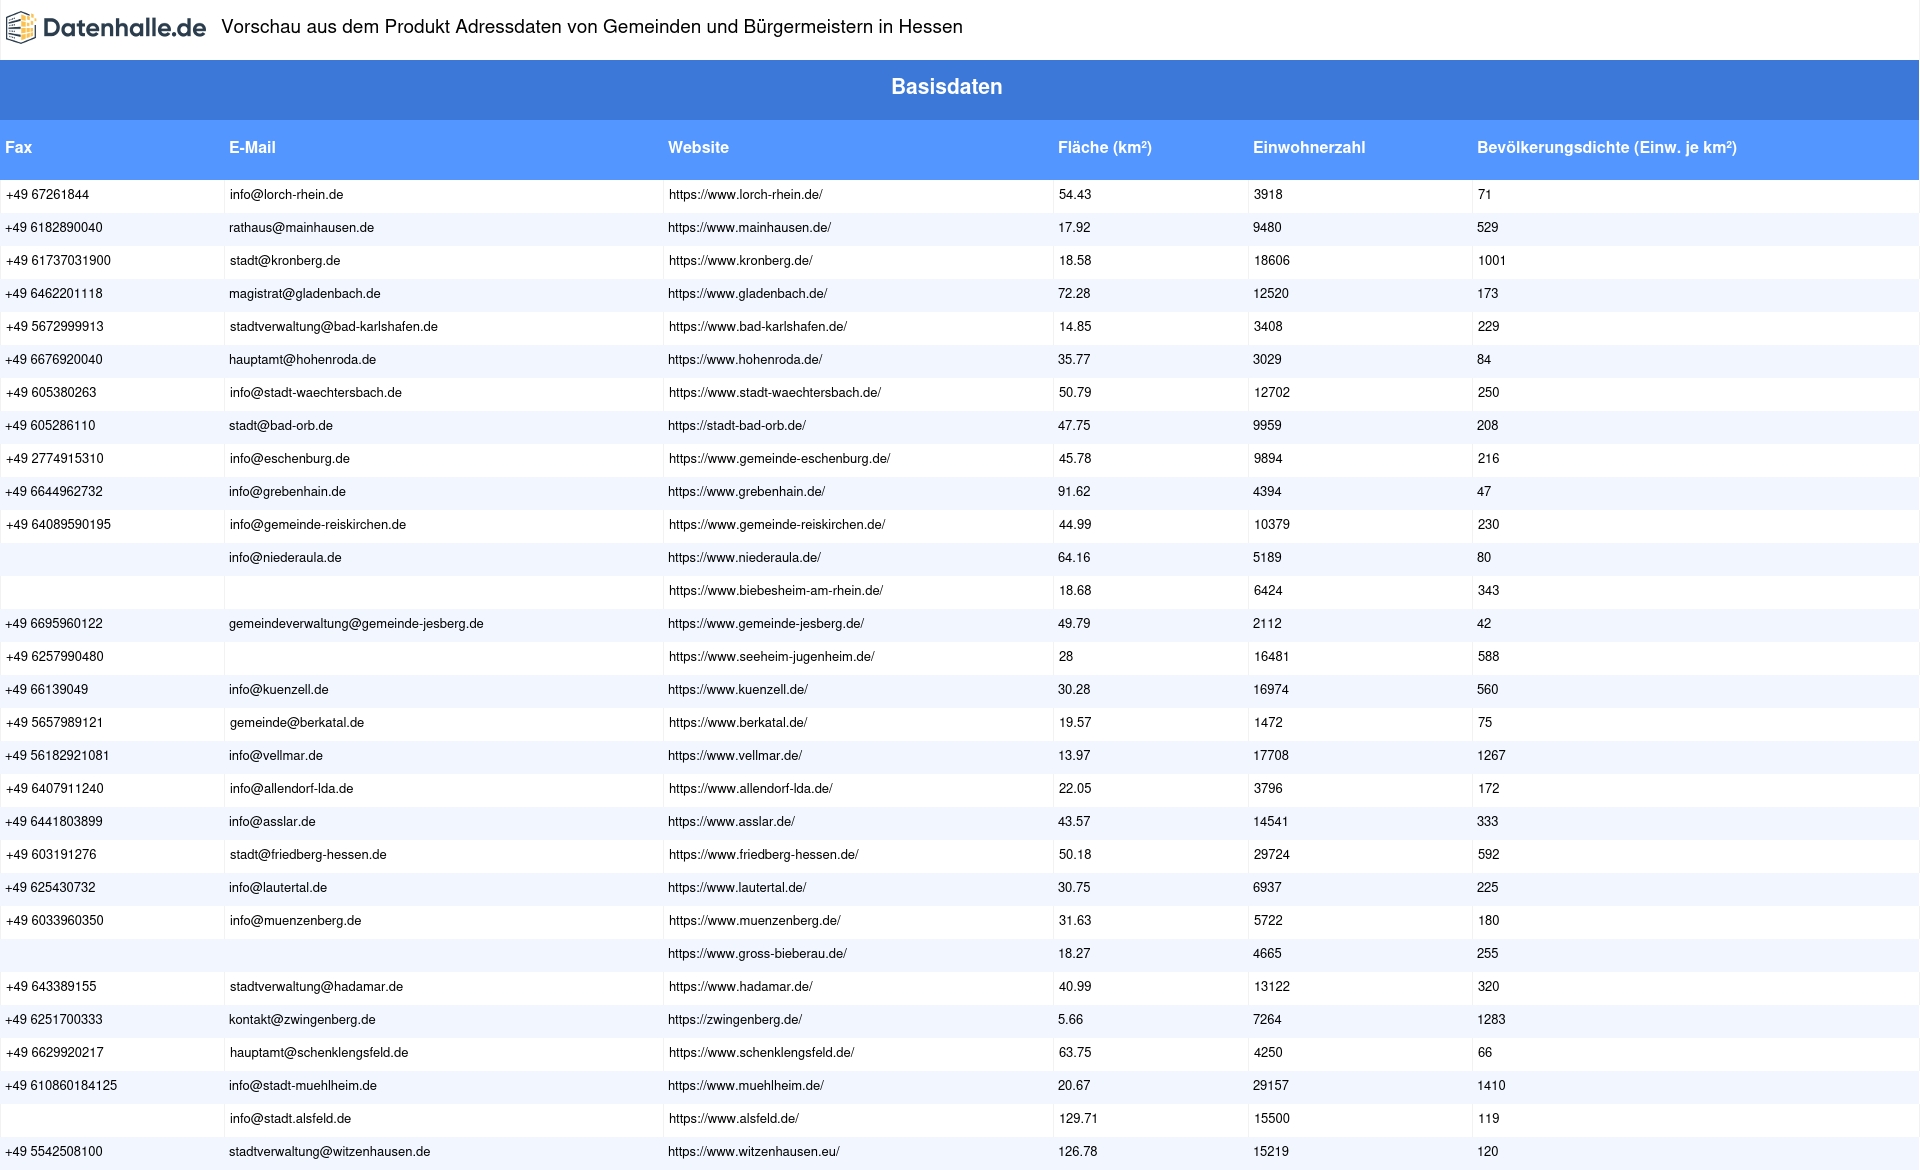Click the Fläche (km²) column header
Viewport: 1920px width, 1170px height.
click(1105, 148)
